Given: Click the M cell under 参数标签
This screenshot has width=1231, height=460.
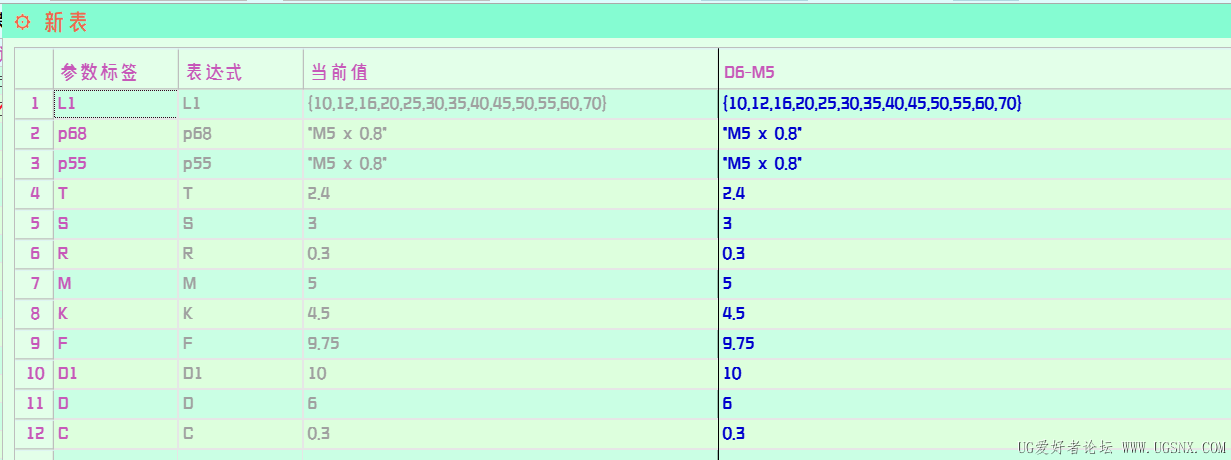Looking at the screenshot, I should [x=116, y=284].
